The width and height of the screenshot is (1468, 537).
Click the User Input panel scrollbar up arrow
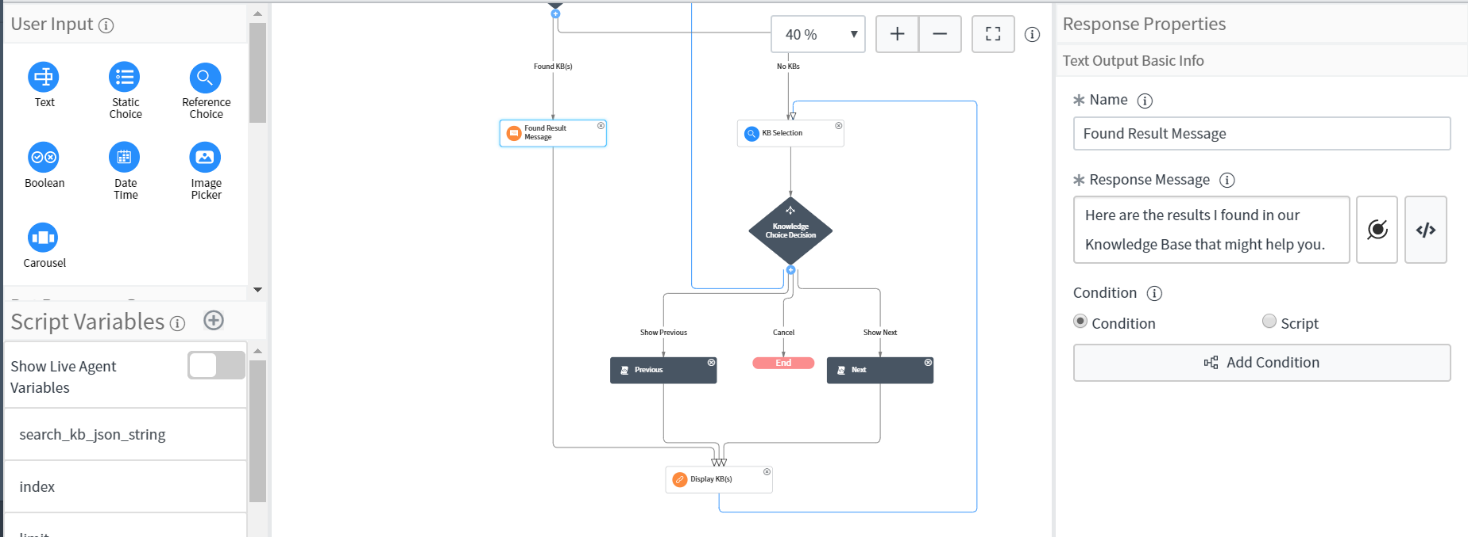pyautogui.click(x=257, y=13)
